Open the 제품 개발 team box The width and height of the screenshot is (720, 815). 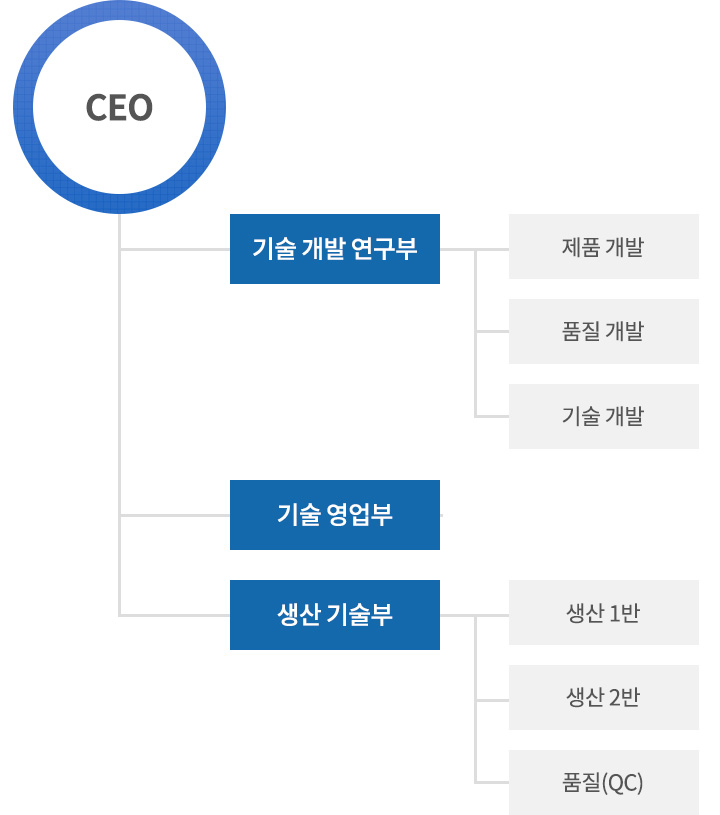pos(604,246)
